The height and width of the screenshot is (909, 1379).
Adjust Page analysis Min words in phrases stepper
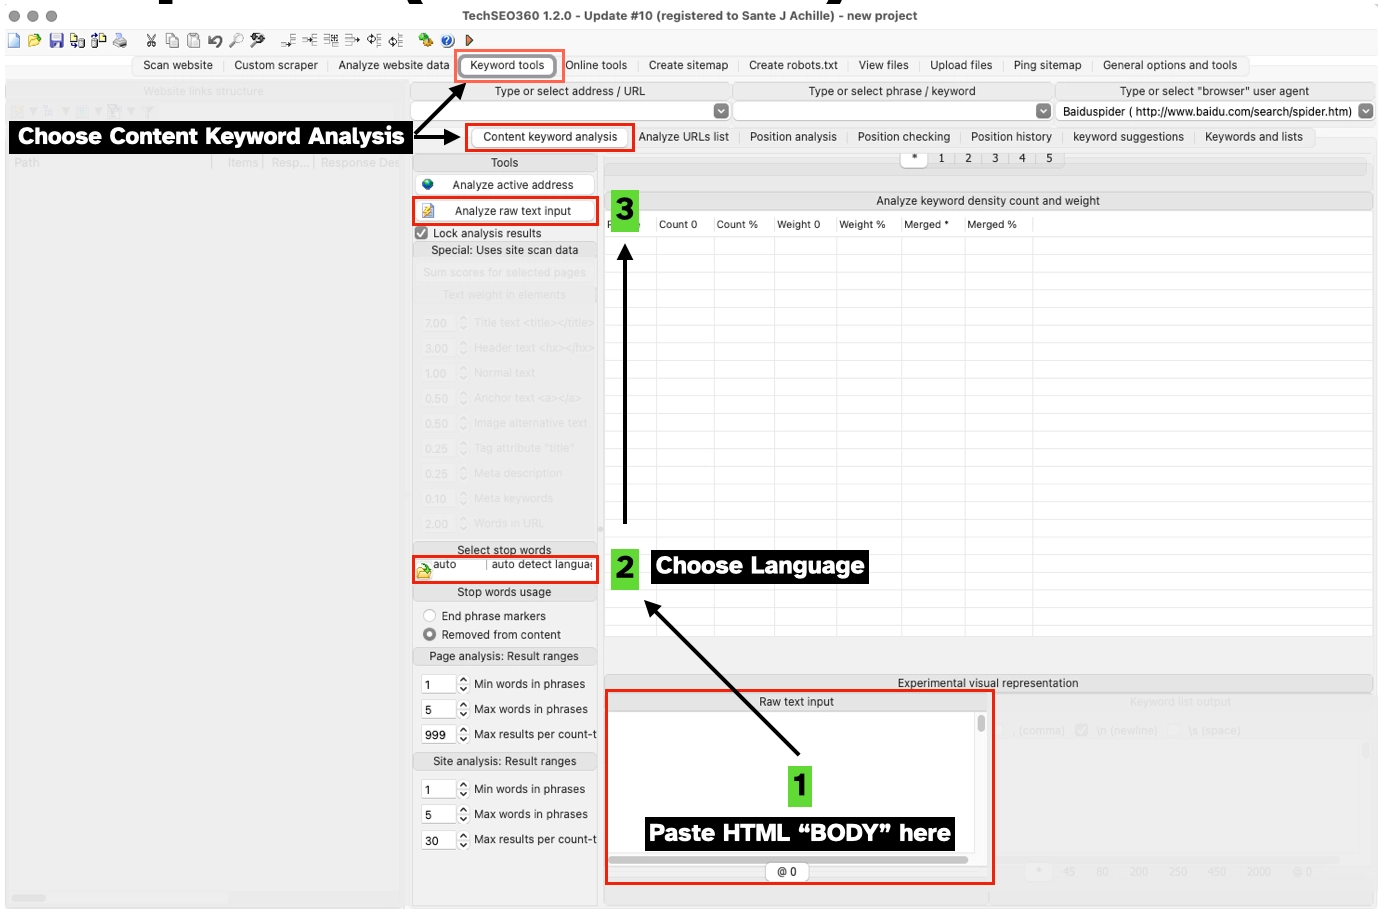[463, 684]
